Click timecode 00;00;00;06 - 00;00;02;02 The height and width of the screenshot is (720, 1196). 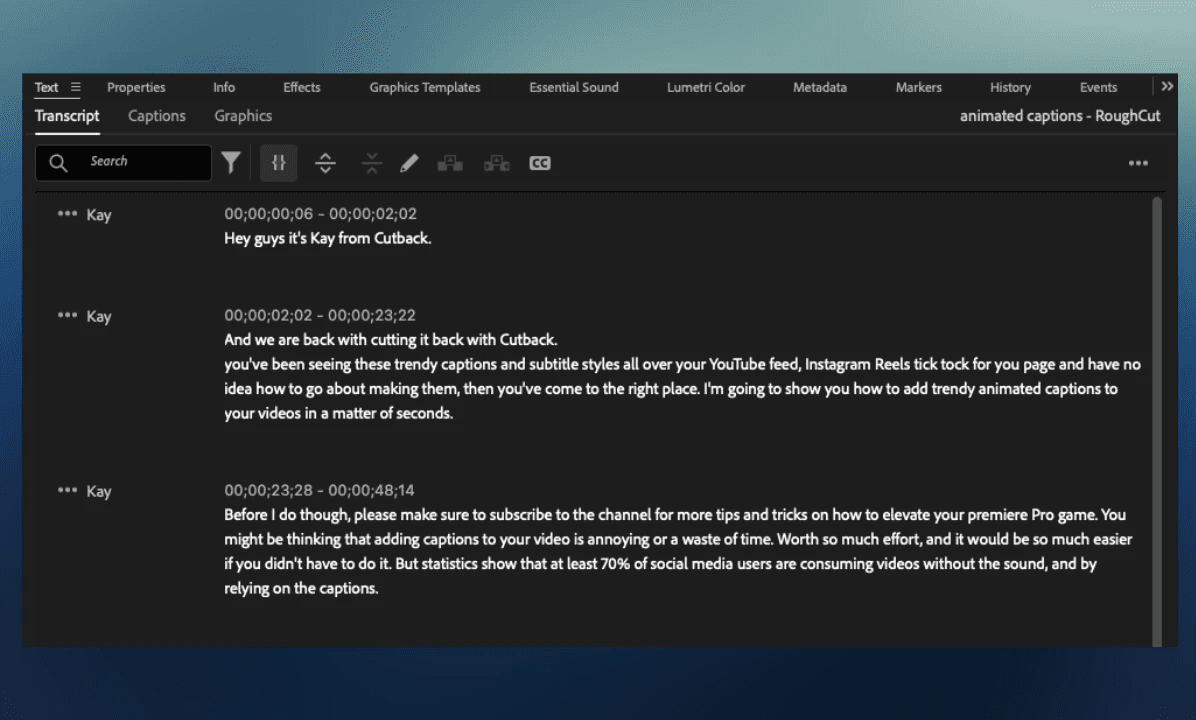click(320, 214)
